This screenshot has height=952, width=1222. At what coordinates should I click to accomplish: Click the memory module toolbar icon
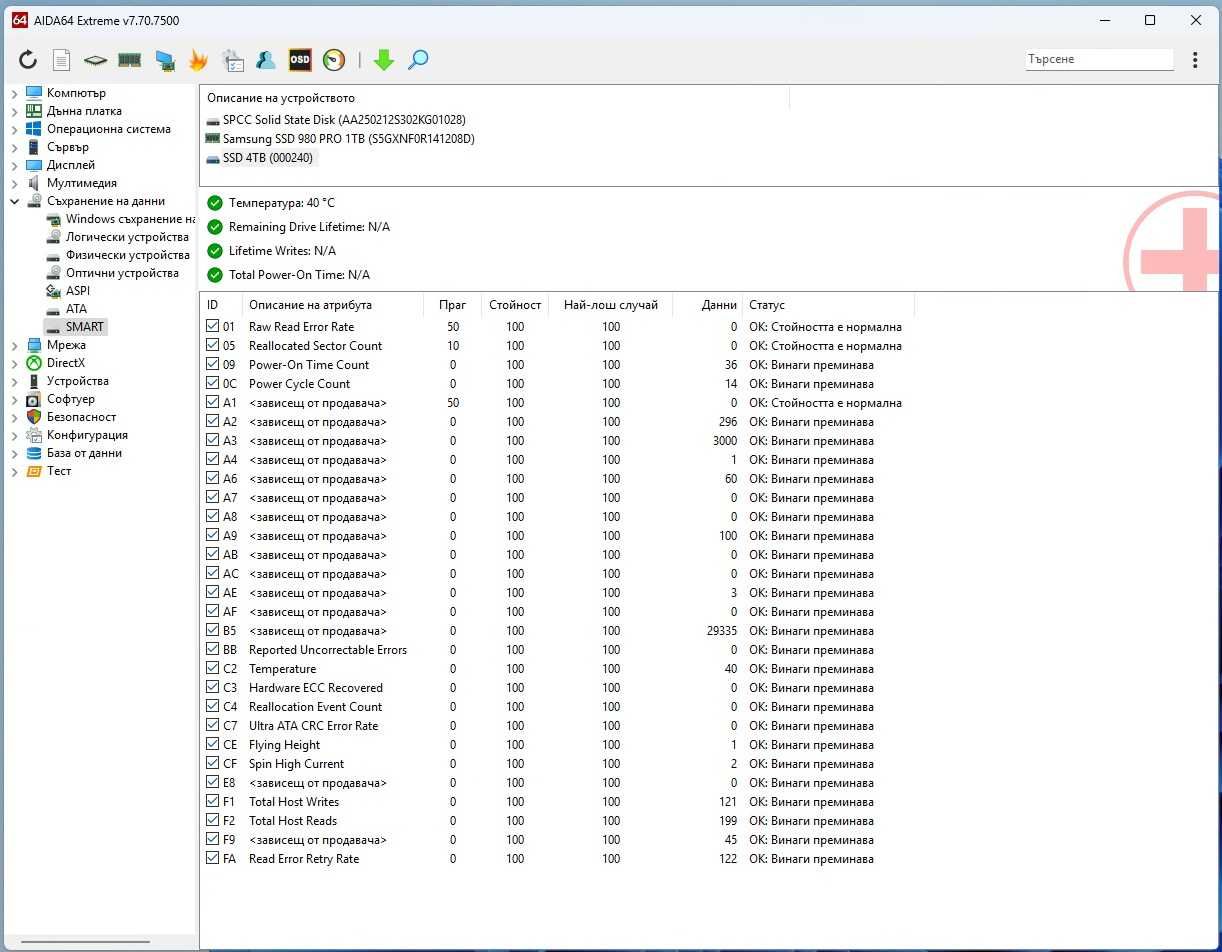pyautogui.click(x=129, y=60)
